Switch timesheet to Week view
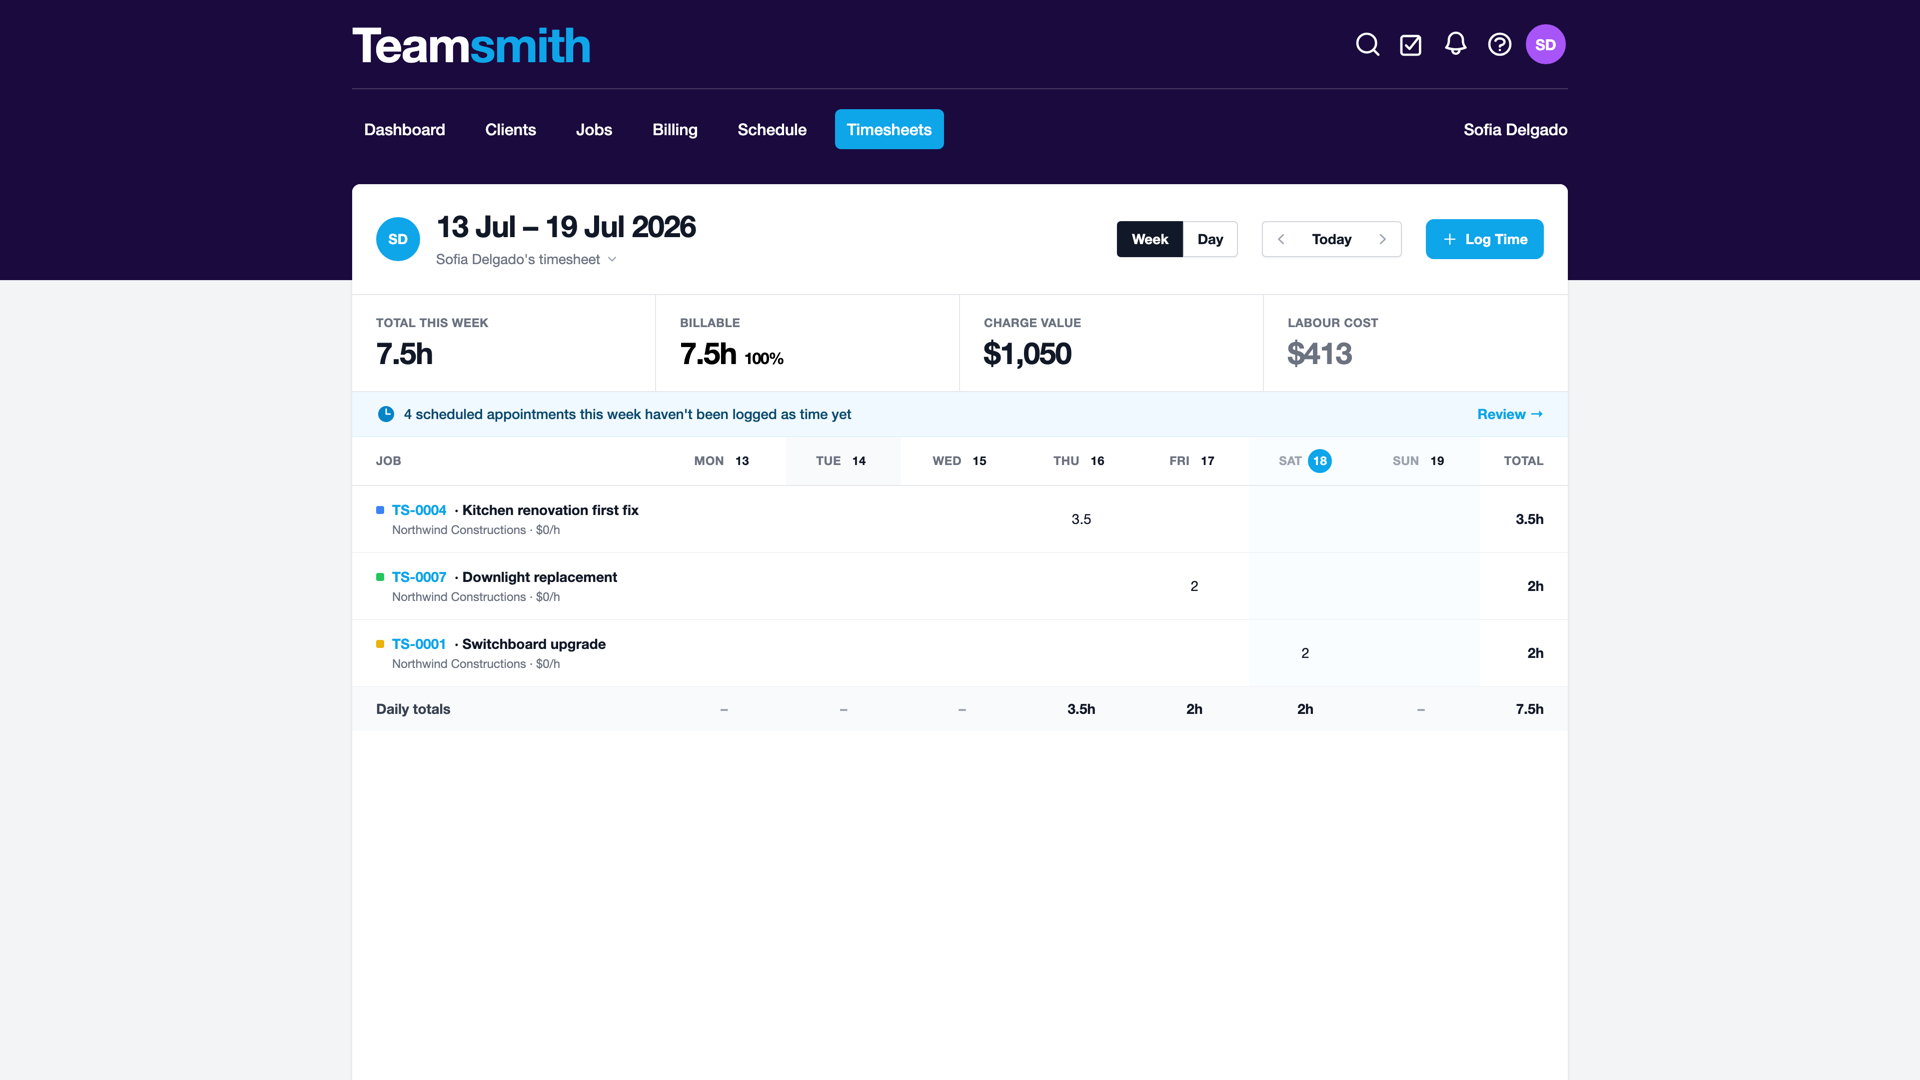This screenshot has height=1080, width=1920. (1150, 239)
